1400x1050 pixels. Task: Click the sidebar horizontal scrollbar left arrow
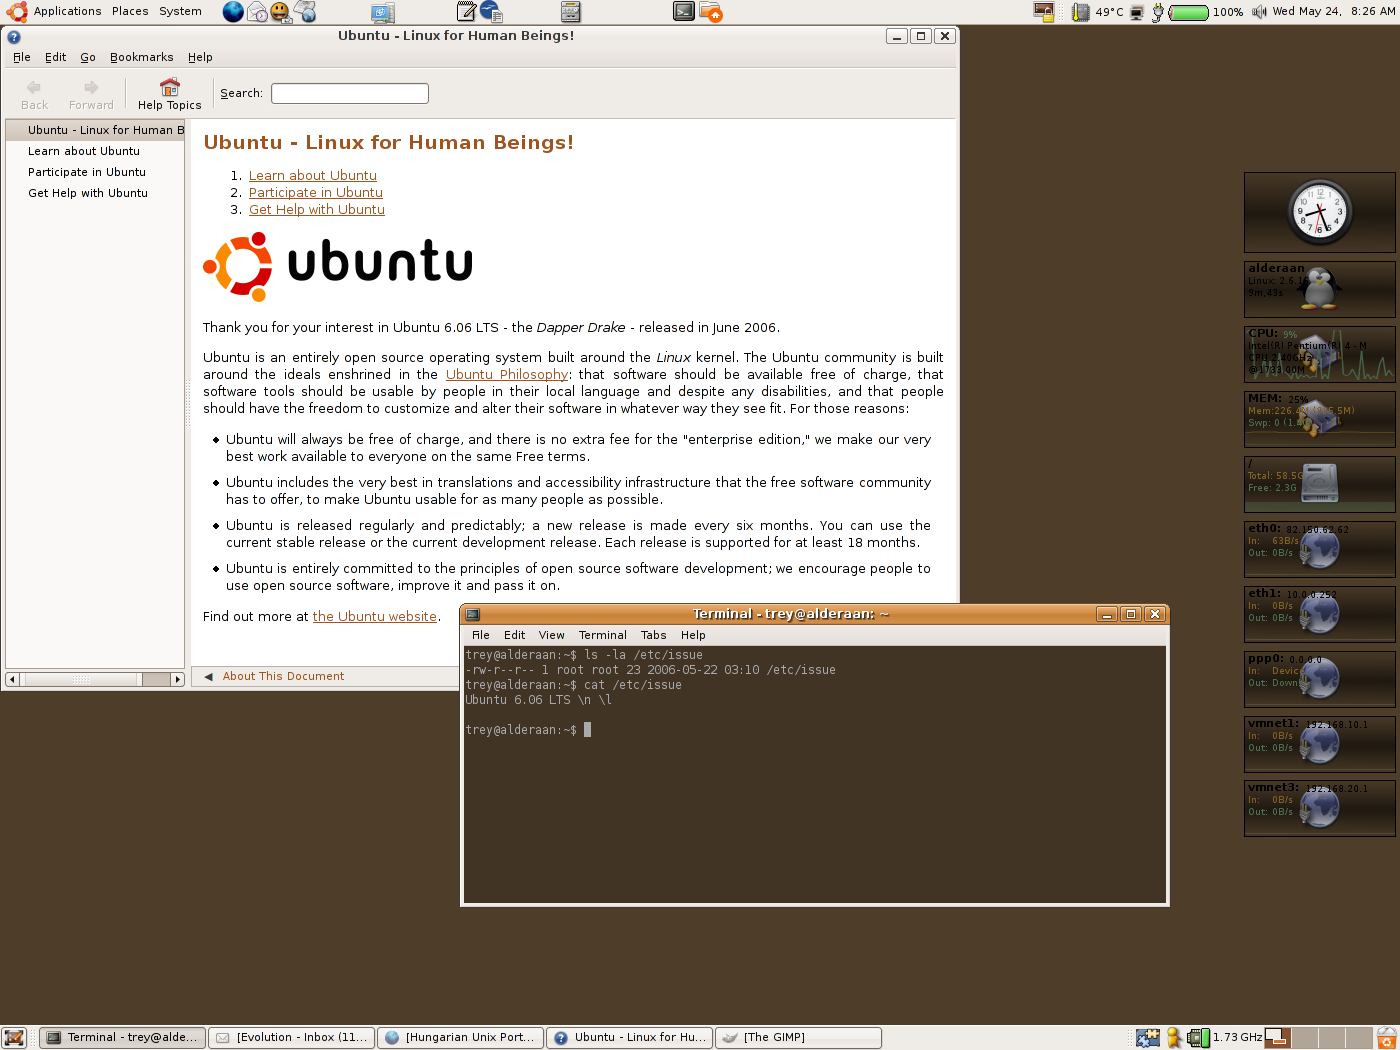pyautogui.click(x=12, y=679)
